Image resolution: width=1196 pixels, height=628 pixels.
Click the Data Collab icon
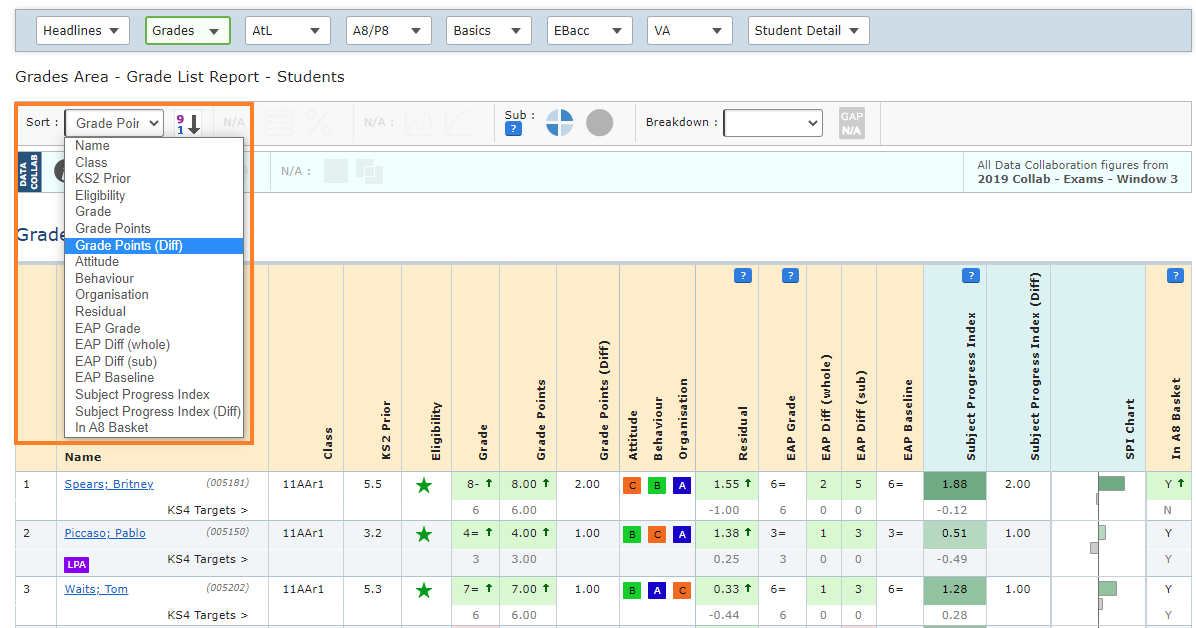[x=30, y=171]
